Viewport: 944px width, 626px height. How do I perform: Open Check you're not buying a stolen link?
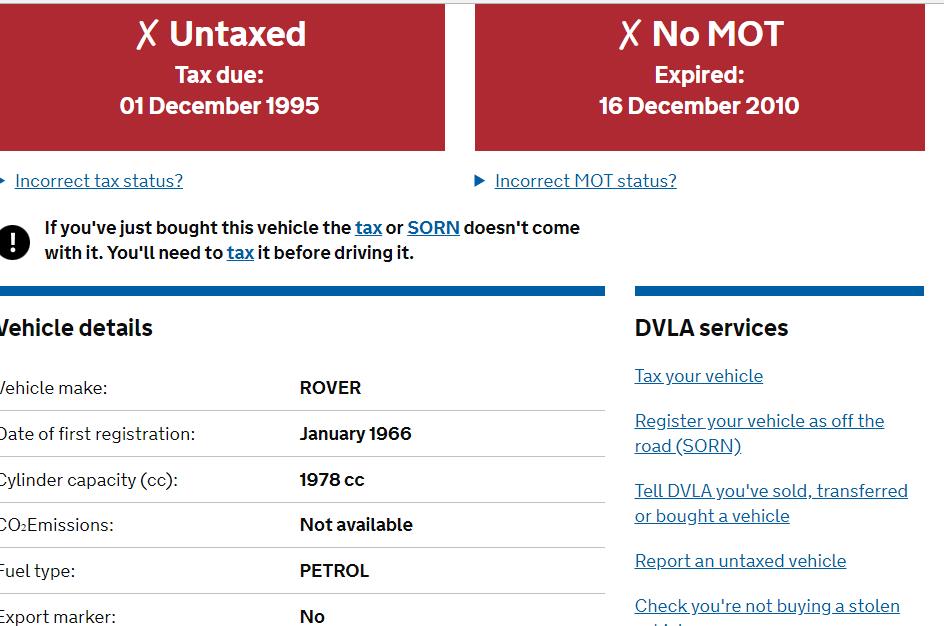pos(767,606)
